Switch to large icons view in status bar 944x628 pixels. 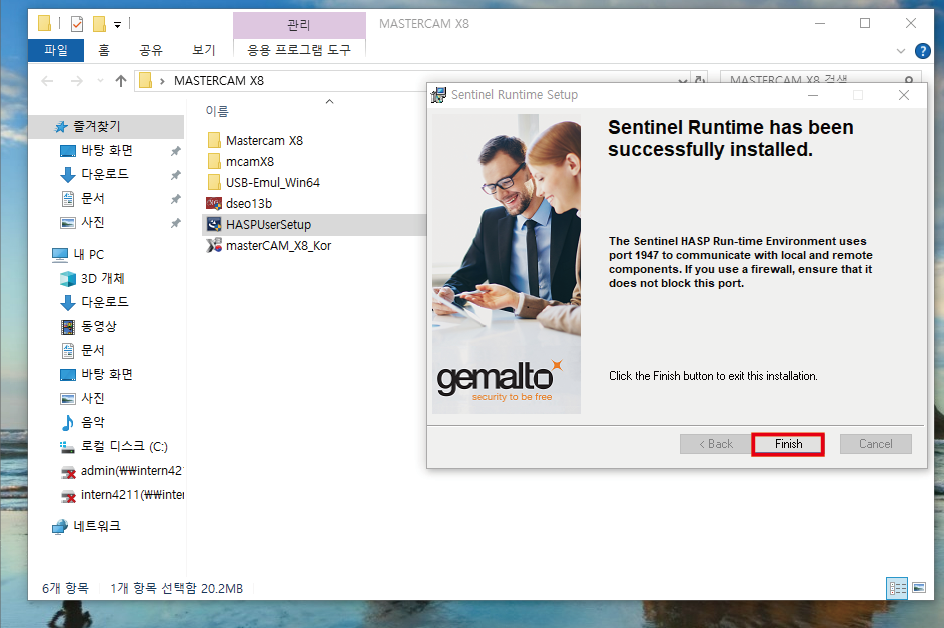[x=919, y=588]
